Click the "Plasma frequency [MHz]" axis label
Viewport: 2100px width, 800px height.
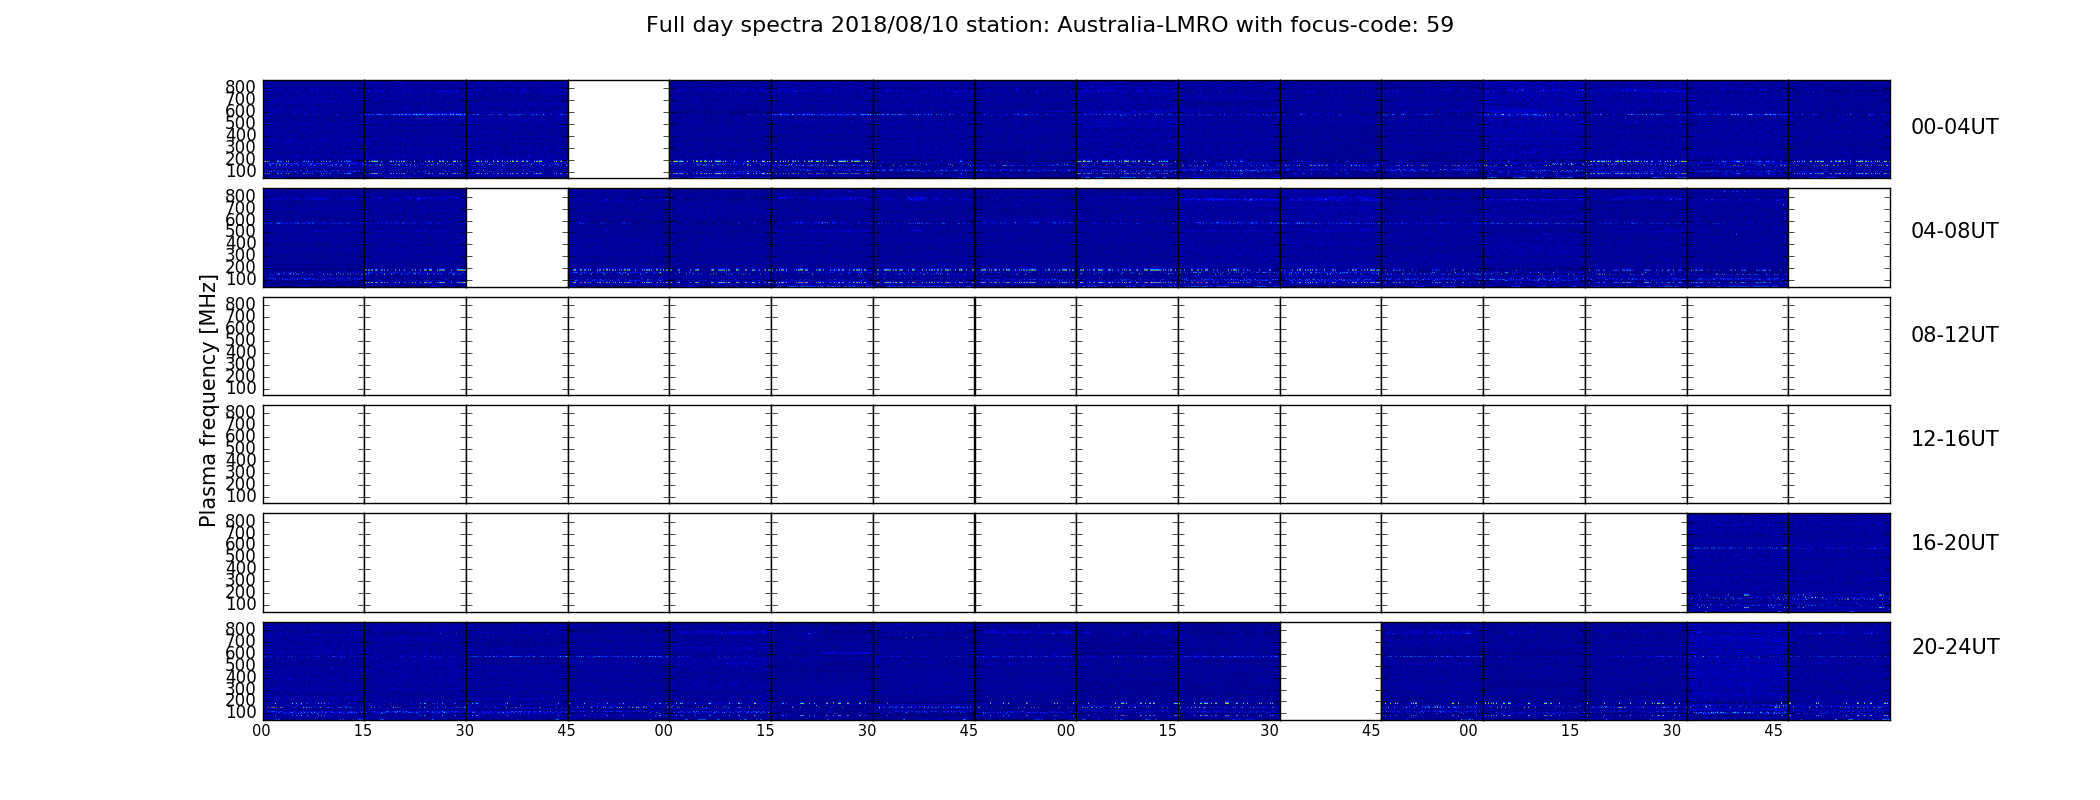208,400
